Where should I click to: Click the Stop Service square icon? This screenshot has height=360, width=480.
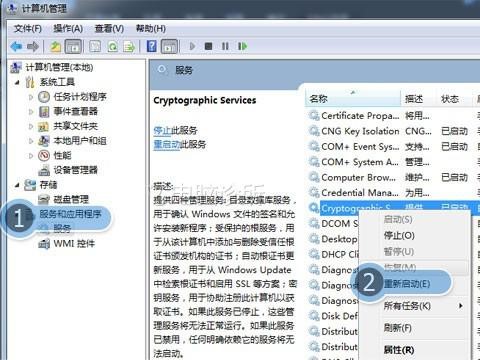tap(208, 46)
